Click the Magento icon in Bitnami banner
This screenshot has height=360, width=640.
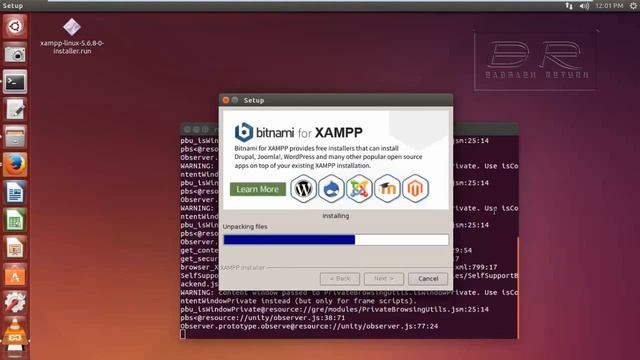point(416,189)
